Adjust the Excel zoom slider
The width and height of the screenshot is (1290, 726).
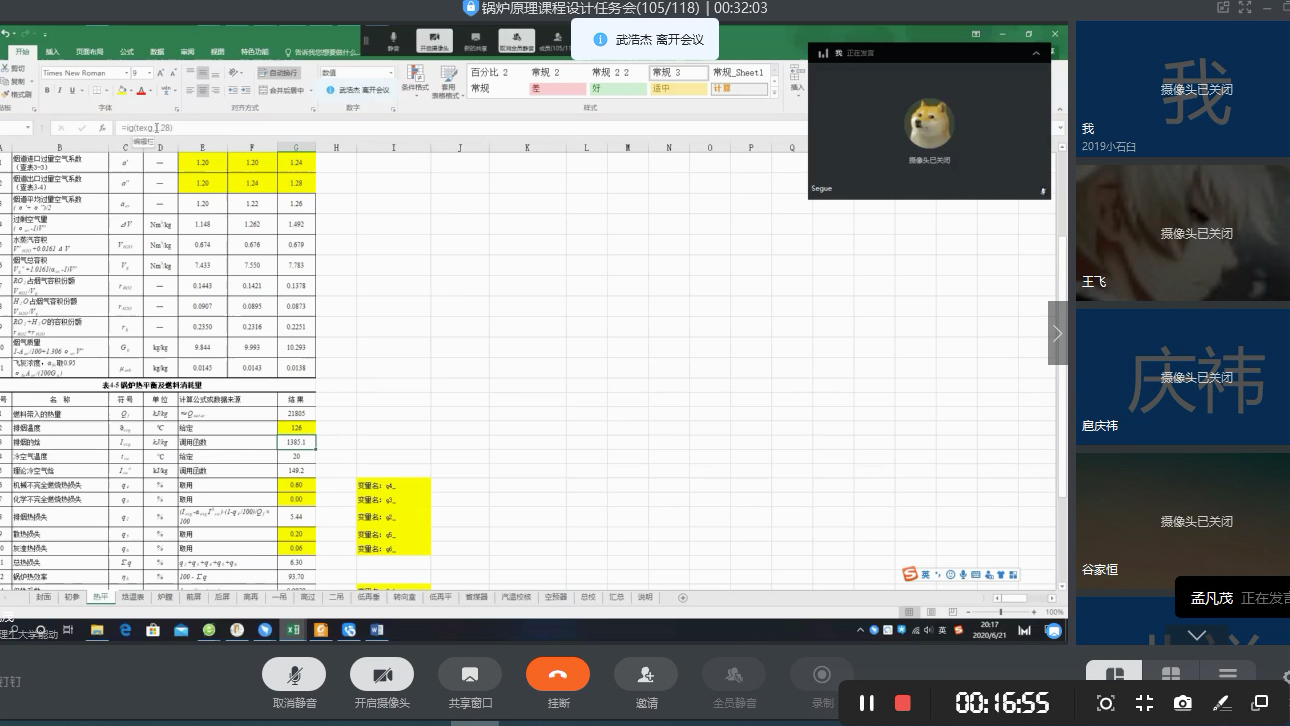pyautogui.click(x=1001, y=612)
